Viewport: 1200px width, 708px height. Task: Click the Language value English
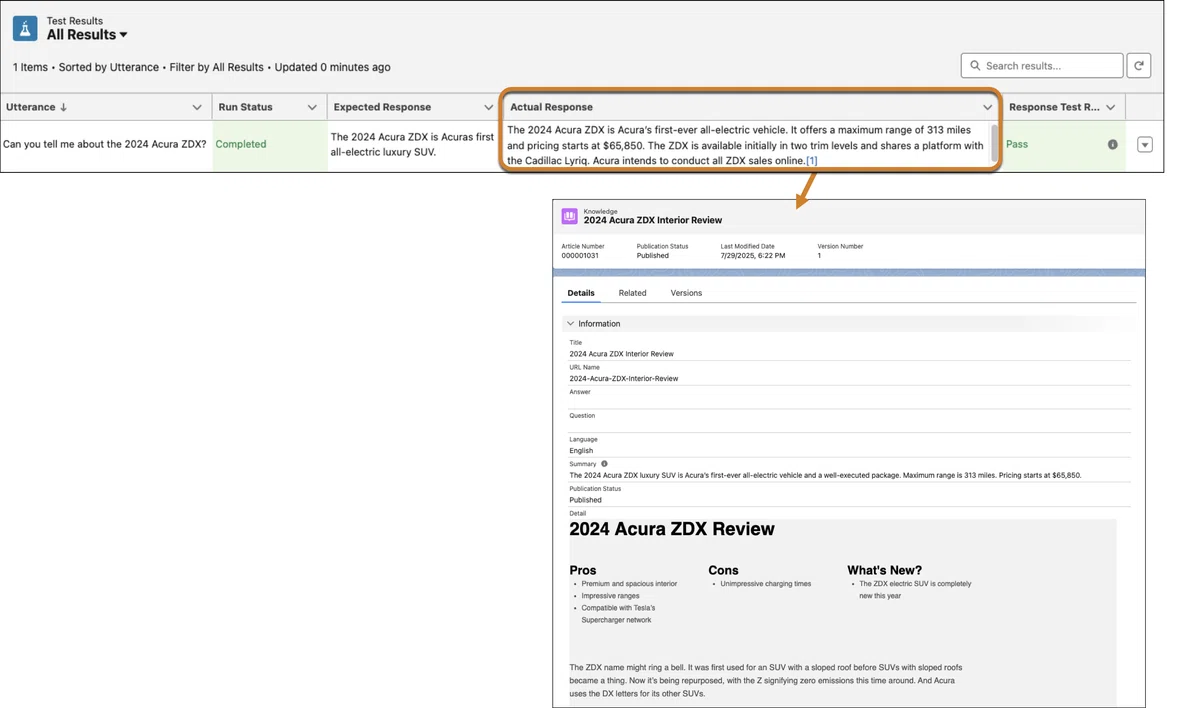581,451
